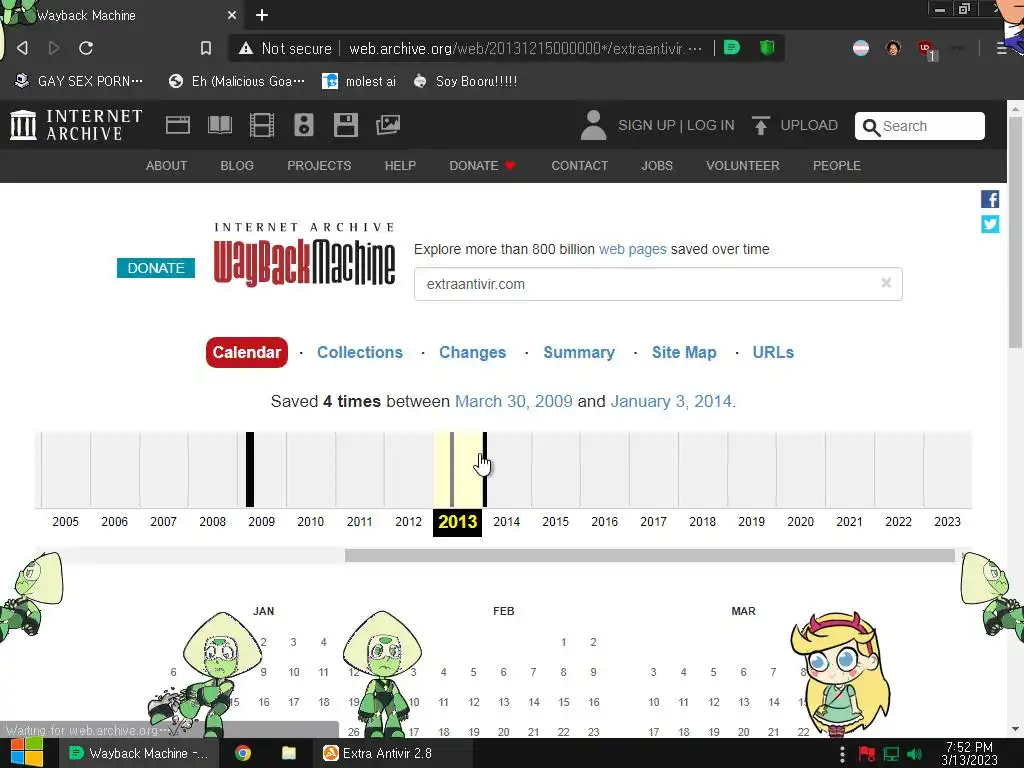Switch to the Site Map tab
The height and width of the screenshot is (768, 1024).
point(684,352)
